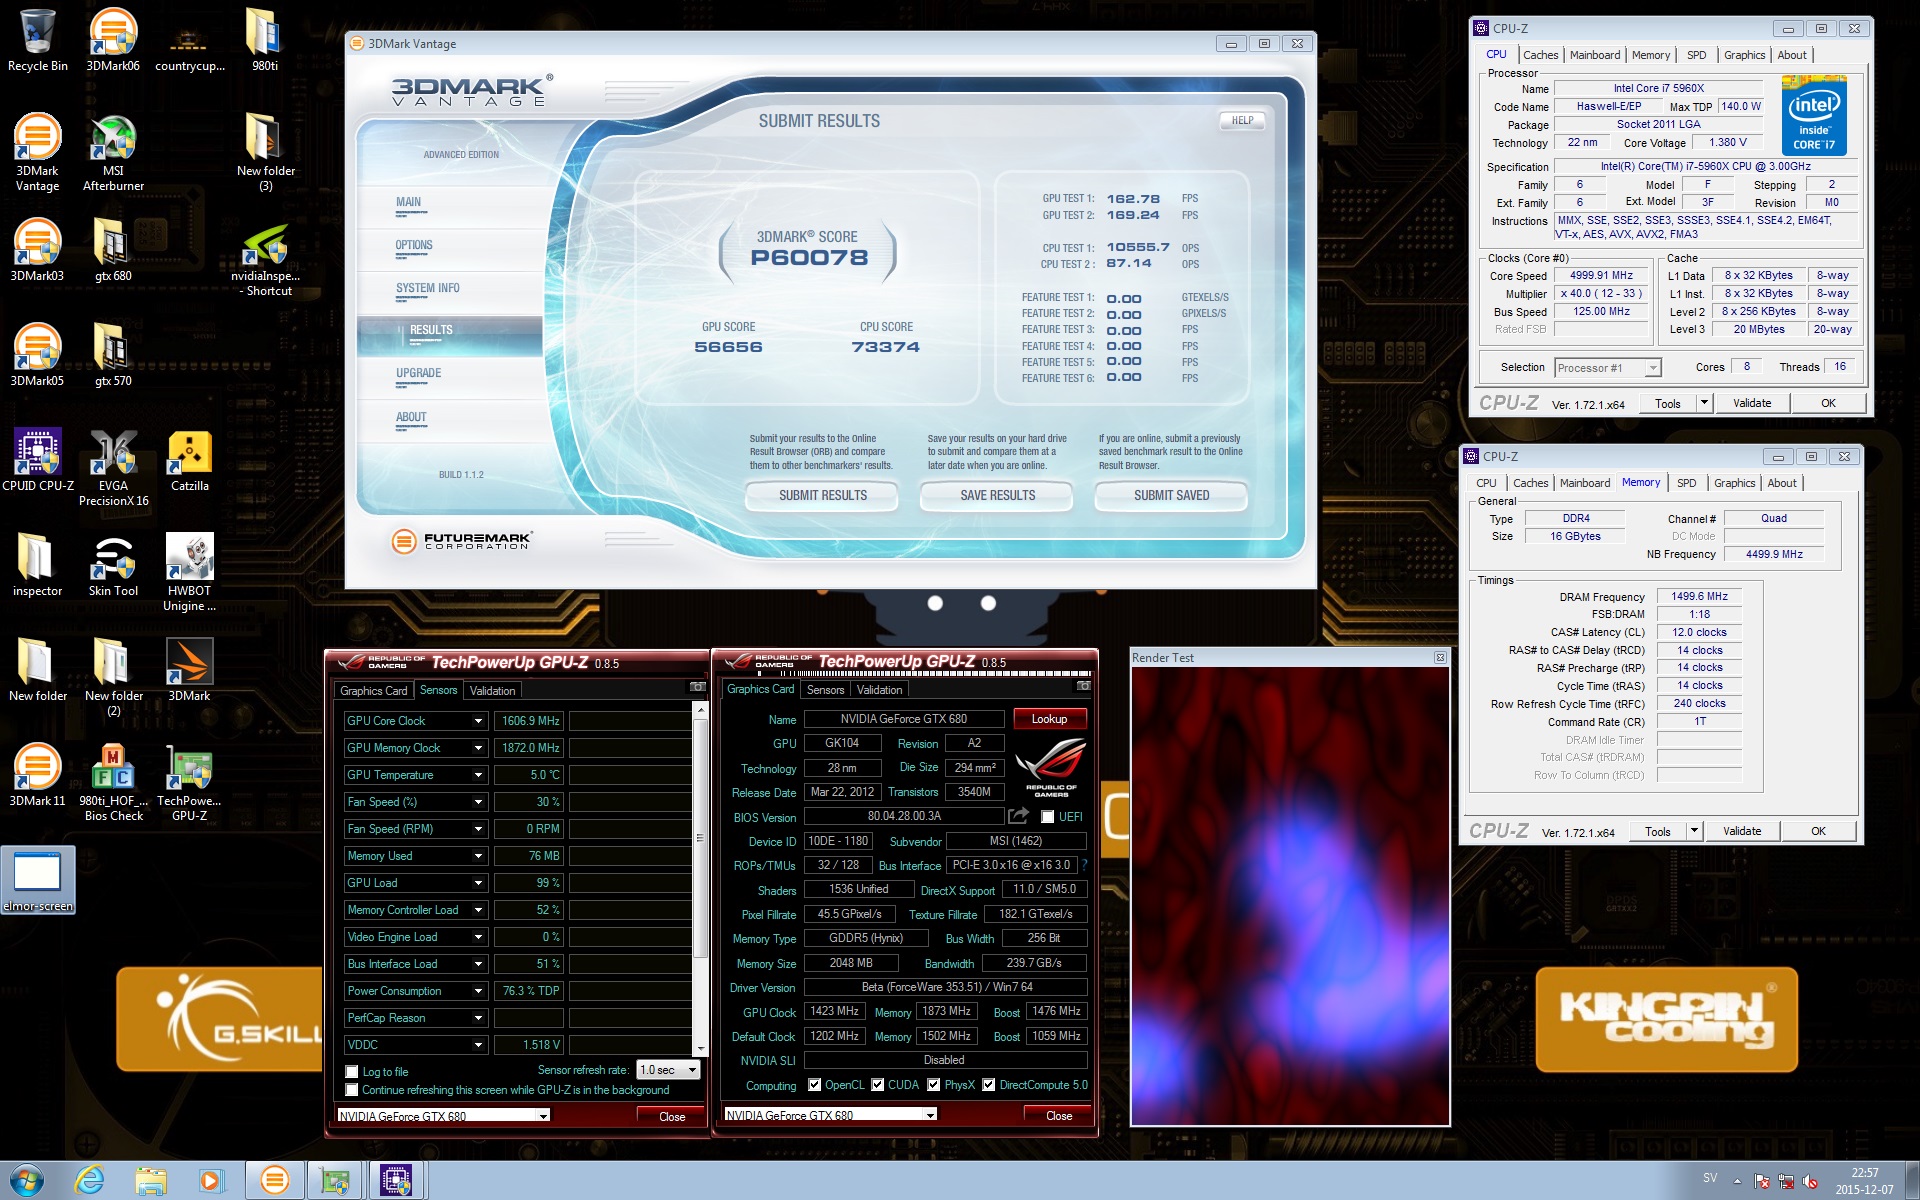Click PCI-E bus interface question mark

click(x=1084, y=865)
